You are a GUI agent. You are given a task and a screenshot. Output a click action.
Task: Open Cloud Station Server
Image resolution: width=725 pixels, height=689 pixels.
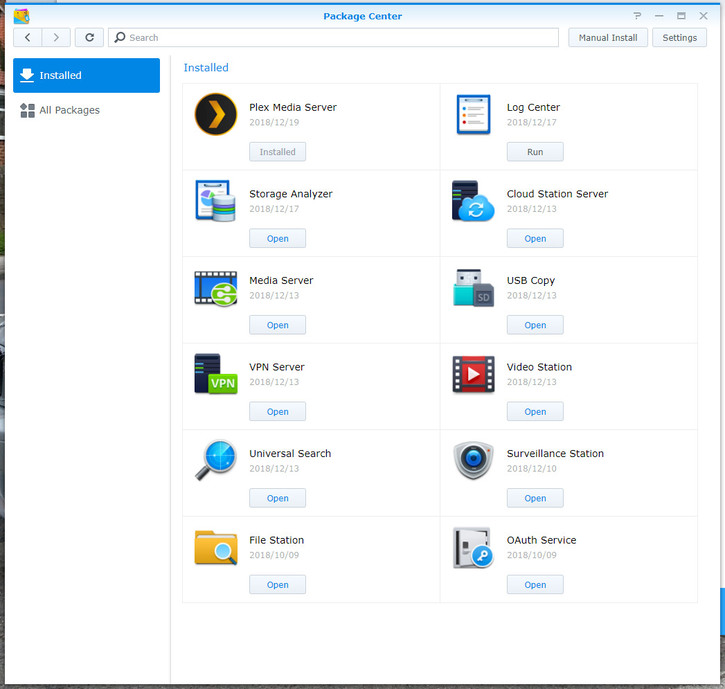pyautogui.click(x=535, y=238)
